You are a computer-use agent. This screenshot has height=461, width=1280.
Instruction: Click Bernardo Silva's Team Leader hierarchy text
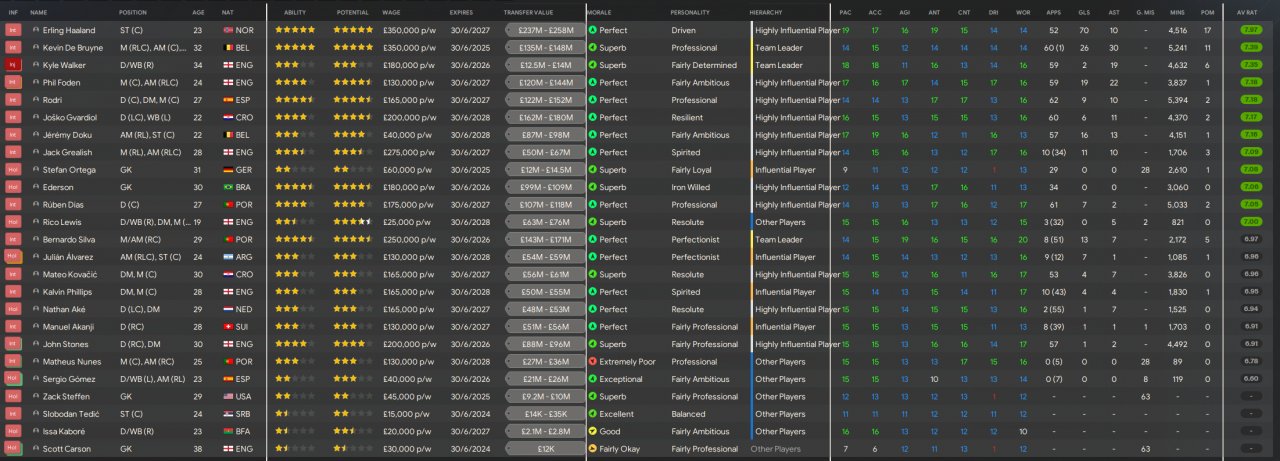point(779,240)
